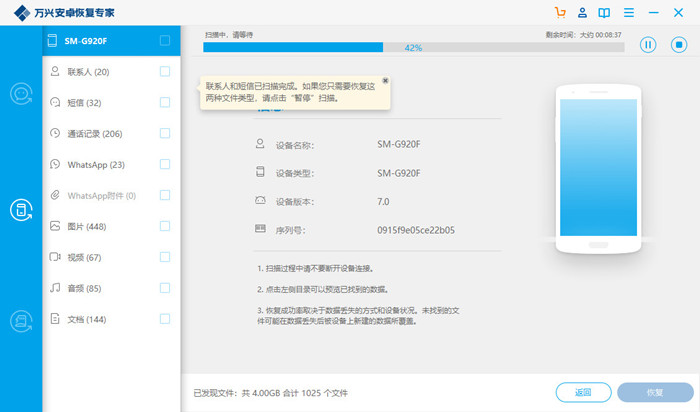Open the 图片 (448) category
Image resolution: width=700 pixels, height=412 pixels.
pyautogui.click(x=111, y=226)
